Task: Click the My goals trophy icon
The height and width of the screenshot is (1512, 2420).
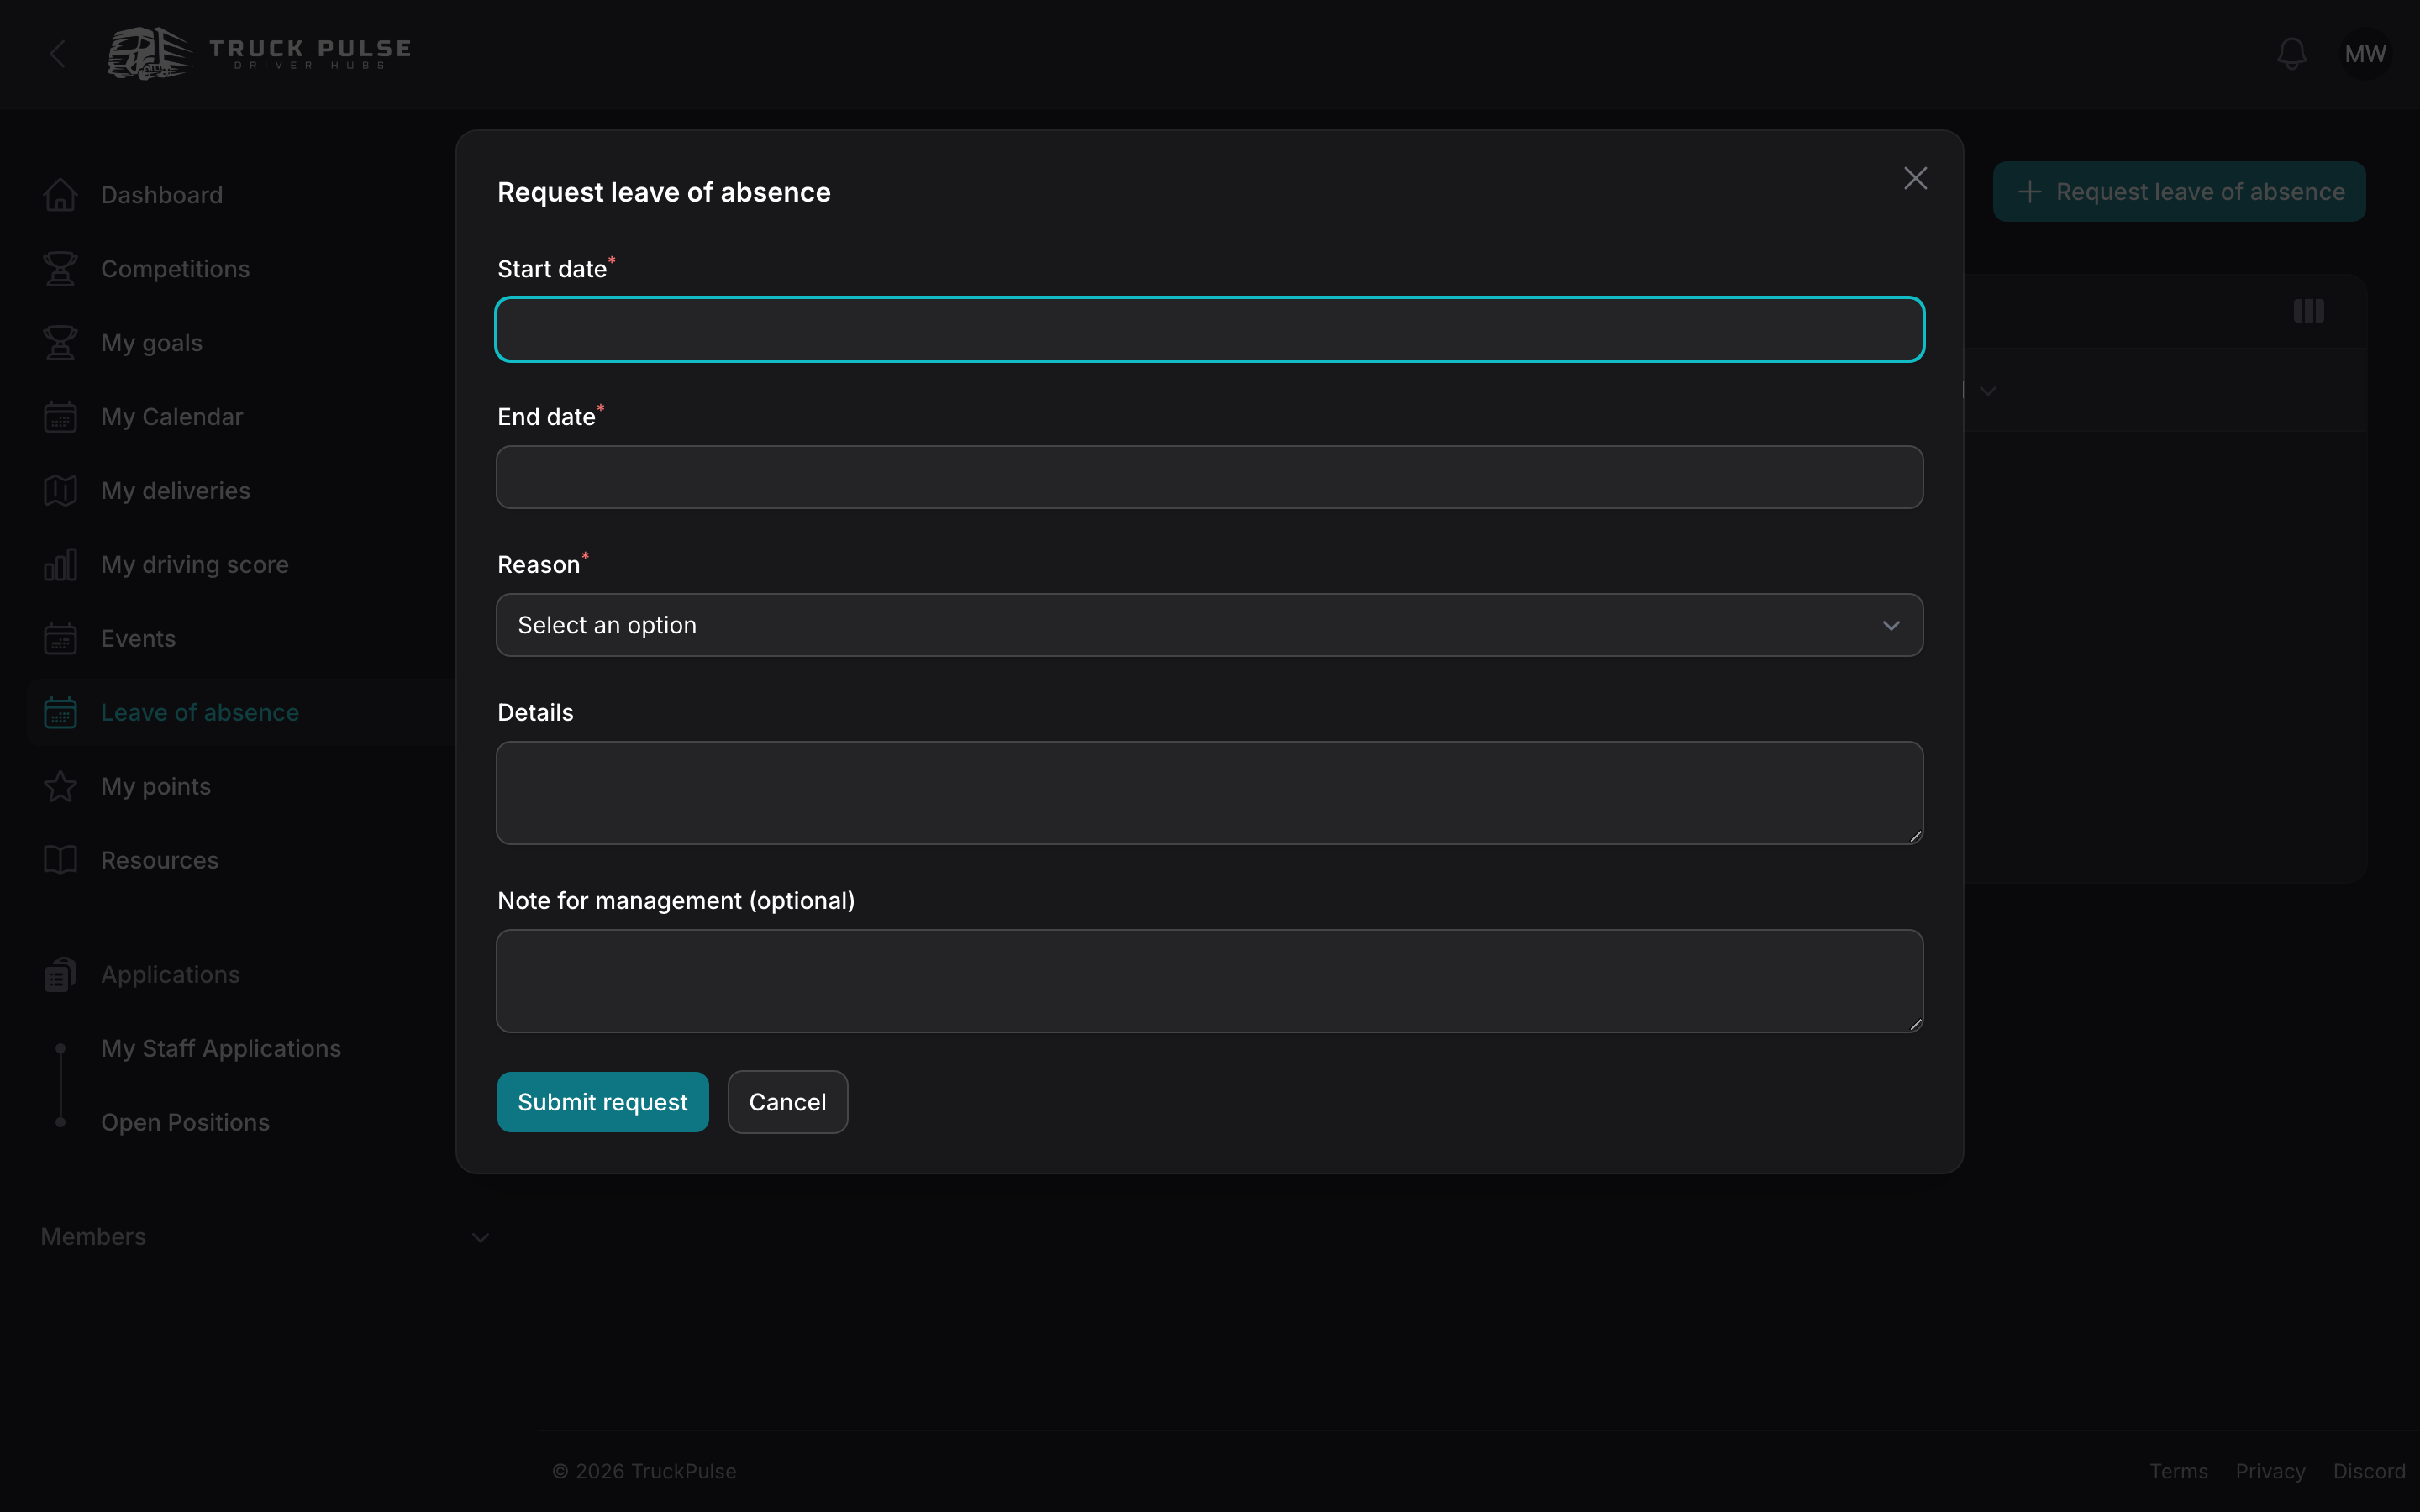Action: (x=60, y=343)
